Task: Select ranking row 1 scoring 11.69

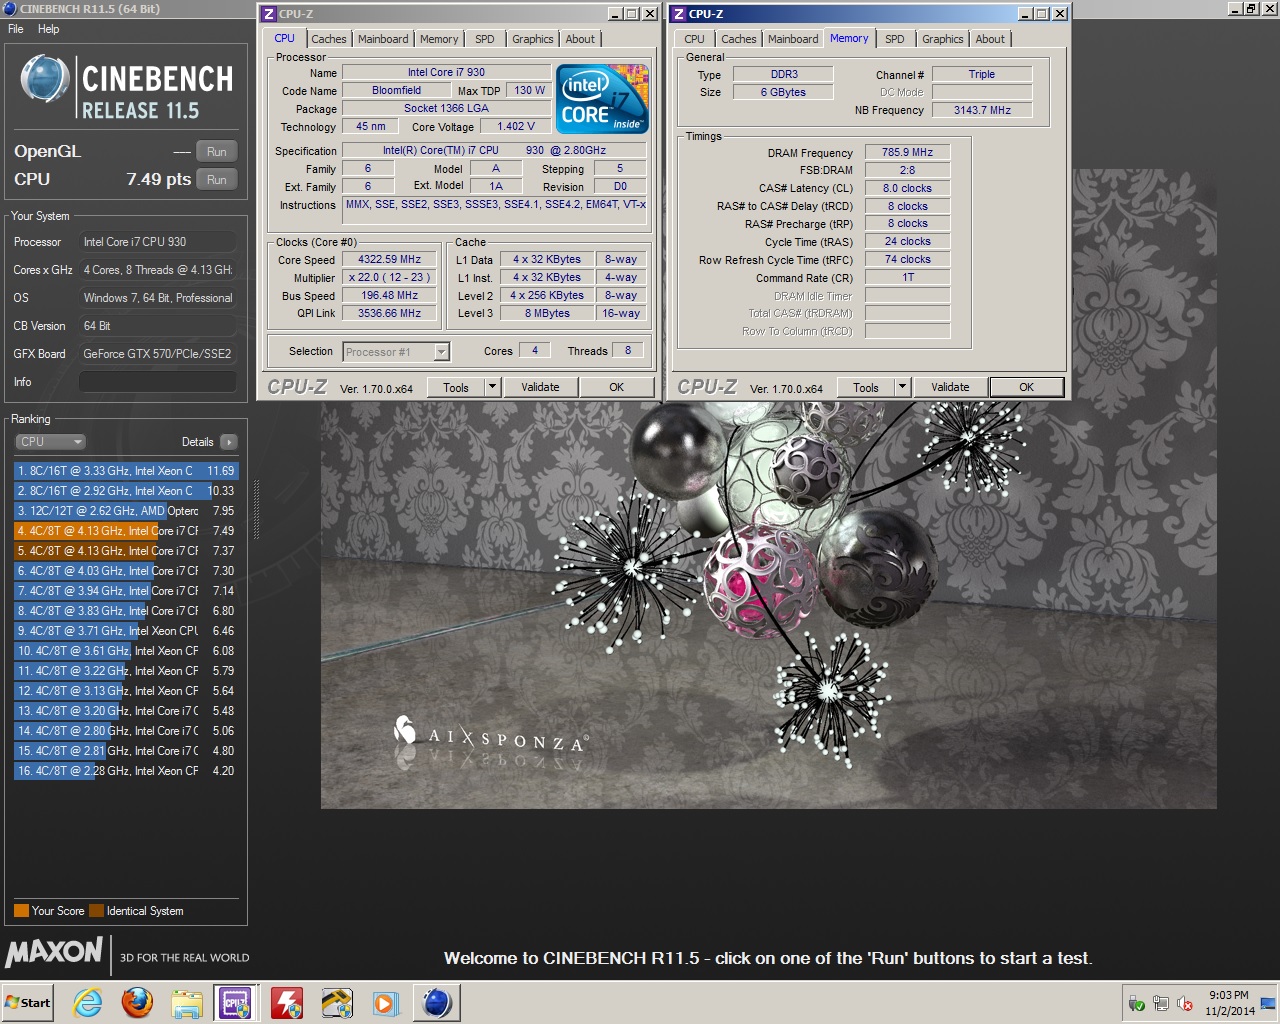Action: 126,471
